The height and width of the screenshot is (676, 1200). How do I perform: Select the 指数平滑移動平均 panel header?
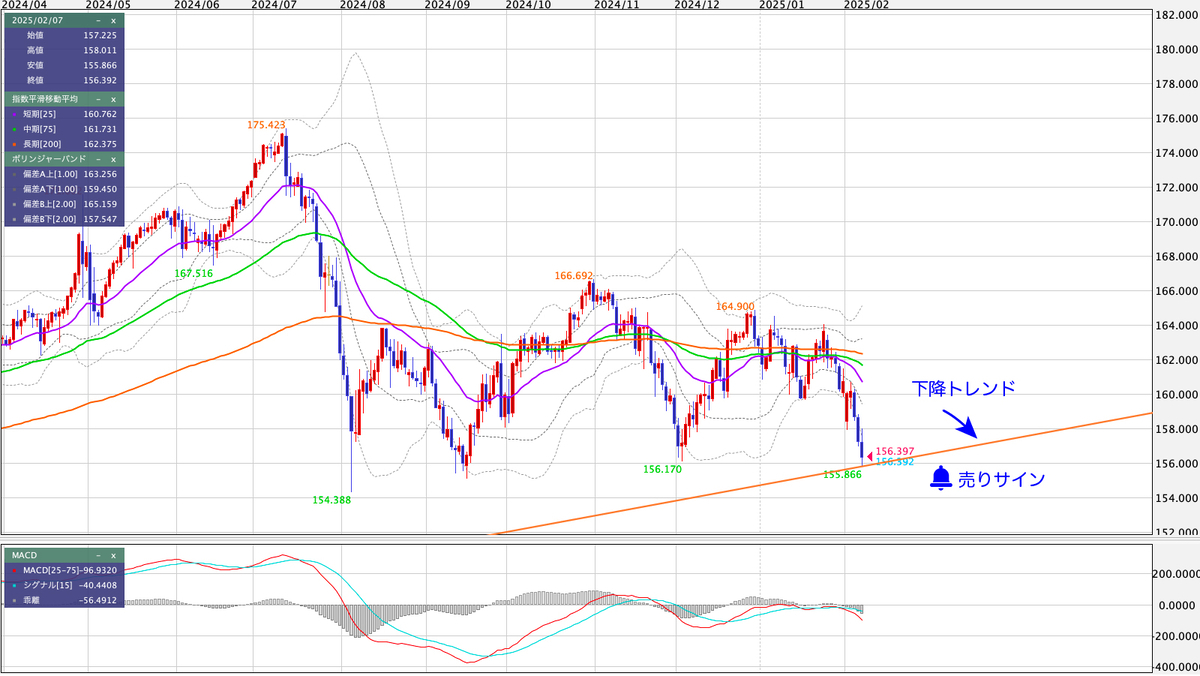[43, 99]
